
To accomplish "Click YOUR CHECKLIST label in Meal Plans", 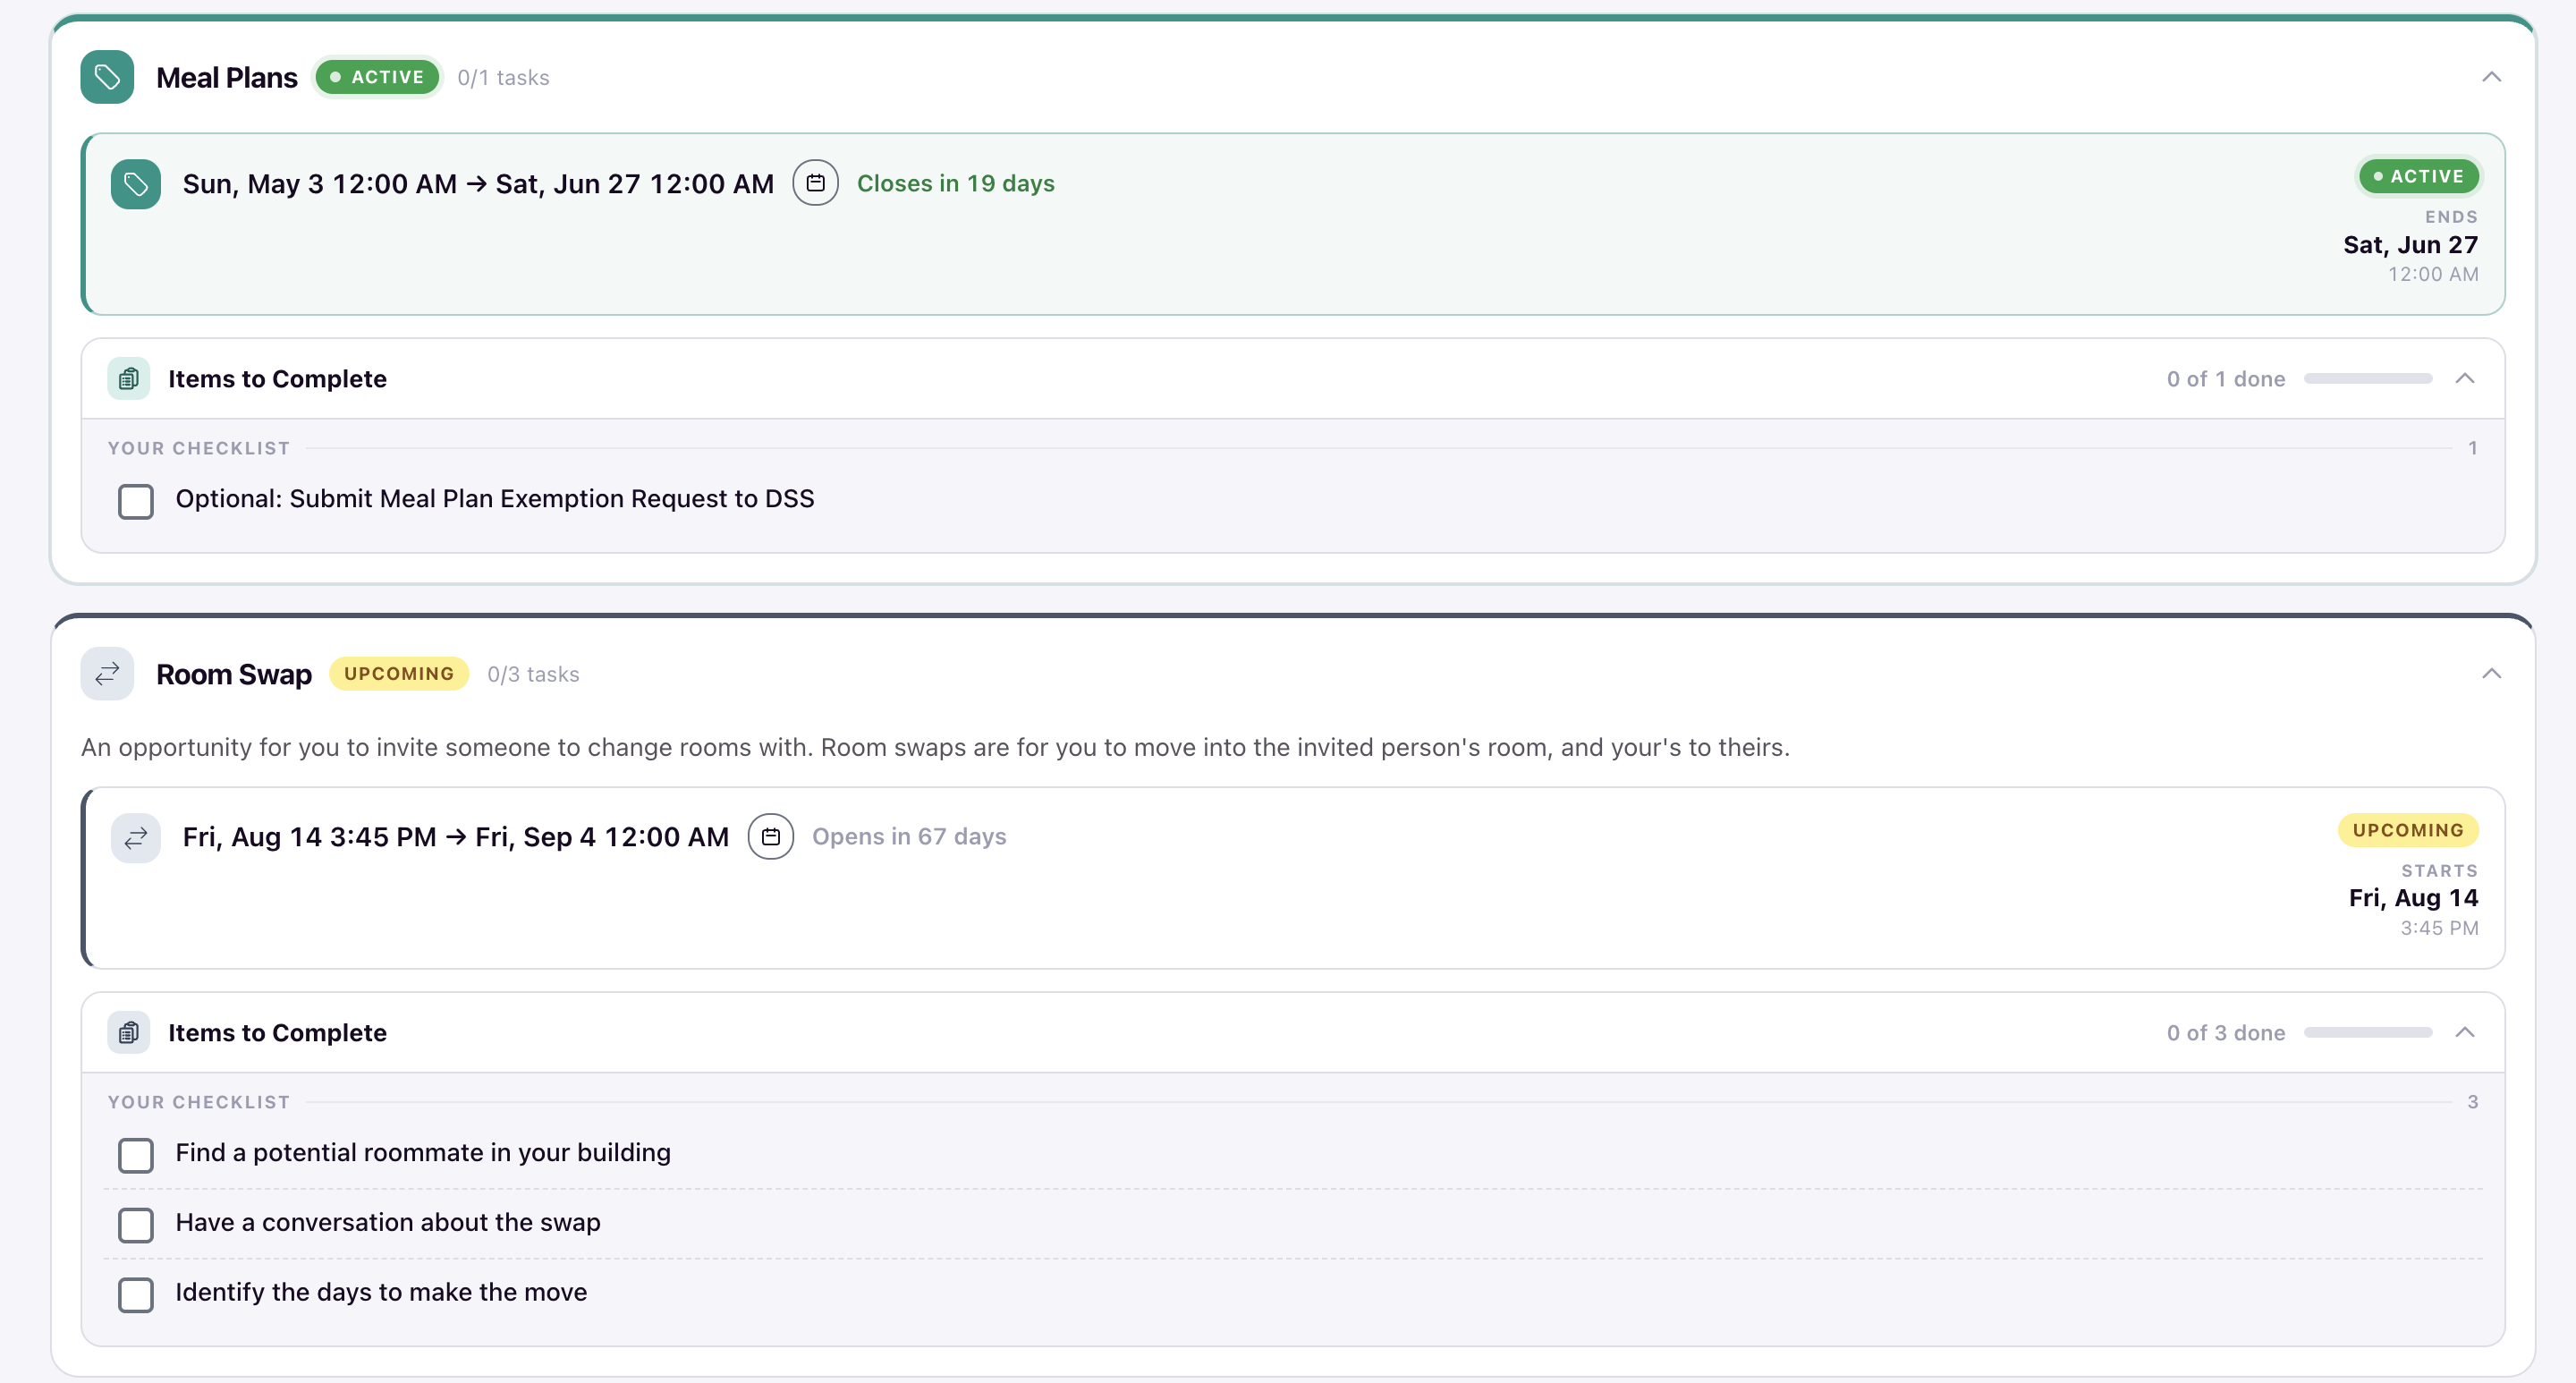I will (x=199, y=449).
